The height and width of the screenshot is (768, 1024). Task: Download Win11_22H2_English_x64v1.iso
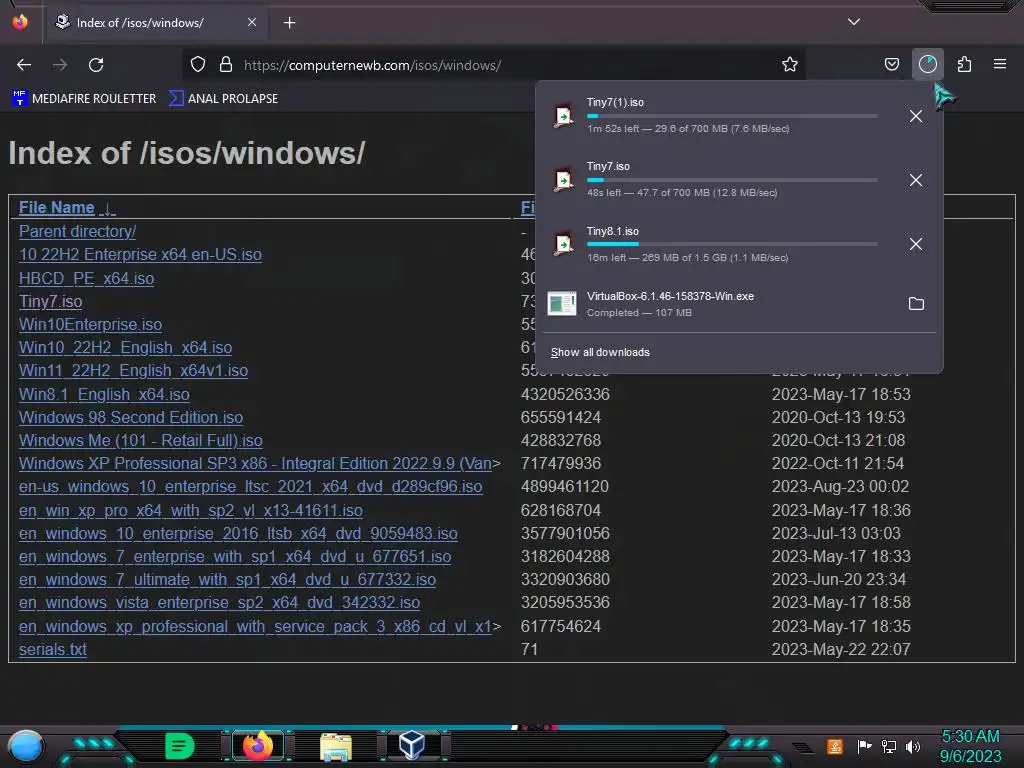pos(133,370)
